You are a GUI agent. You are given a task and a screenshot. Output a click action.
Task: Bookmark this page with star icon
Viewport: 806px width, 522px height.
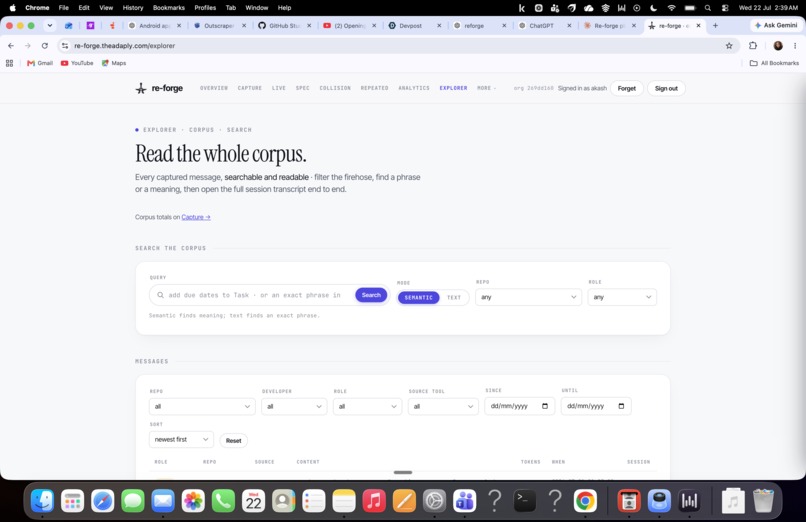tap(729, 46)
